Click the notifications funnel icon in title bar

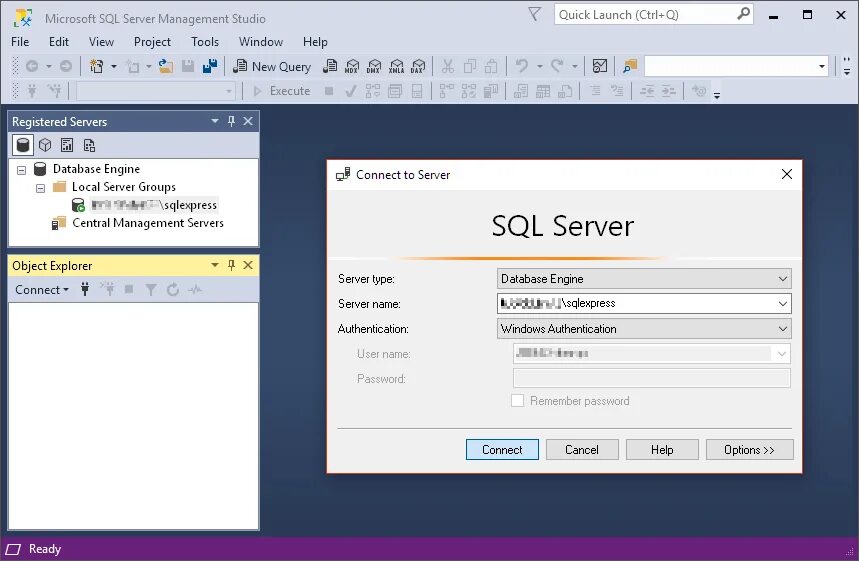click(535, 14)
